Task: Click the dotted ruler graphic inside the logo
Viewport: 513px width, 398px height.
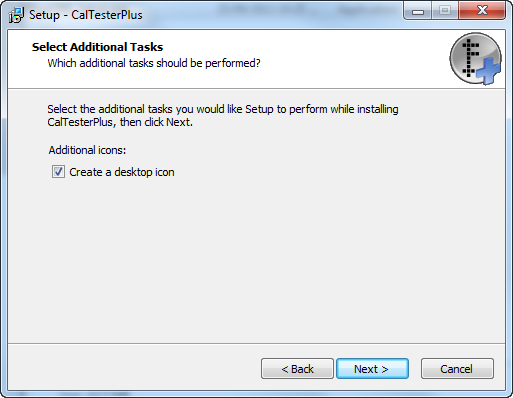Action: [x=469, y=57]
